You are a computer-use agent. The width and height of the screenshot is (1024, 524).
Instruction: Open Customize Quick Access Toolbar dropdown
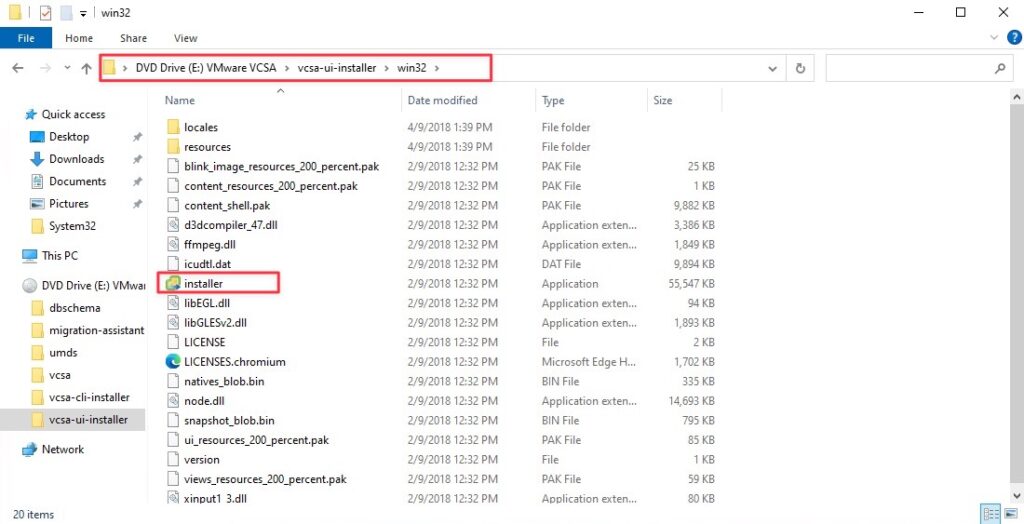point(84,13)
